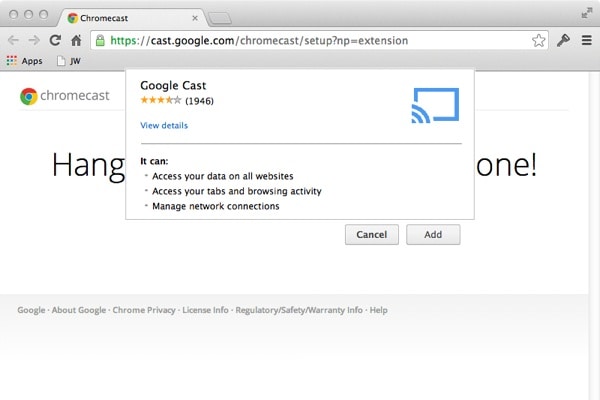Open Google footer link
Image resolution: width=600 pixels, height=400 pixels.
pos(31,310)
